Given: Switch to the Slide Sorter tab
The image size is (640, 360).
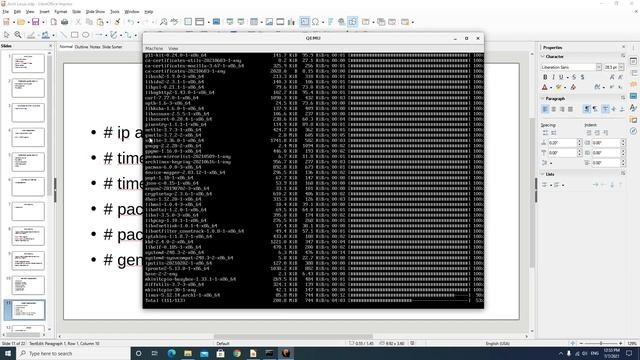Looking at the screenshot, I should pos(112,47).
